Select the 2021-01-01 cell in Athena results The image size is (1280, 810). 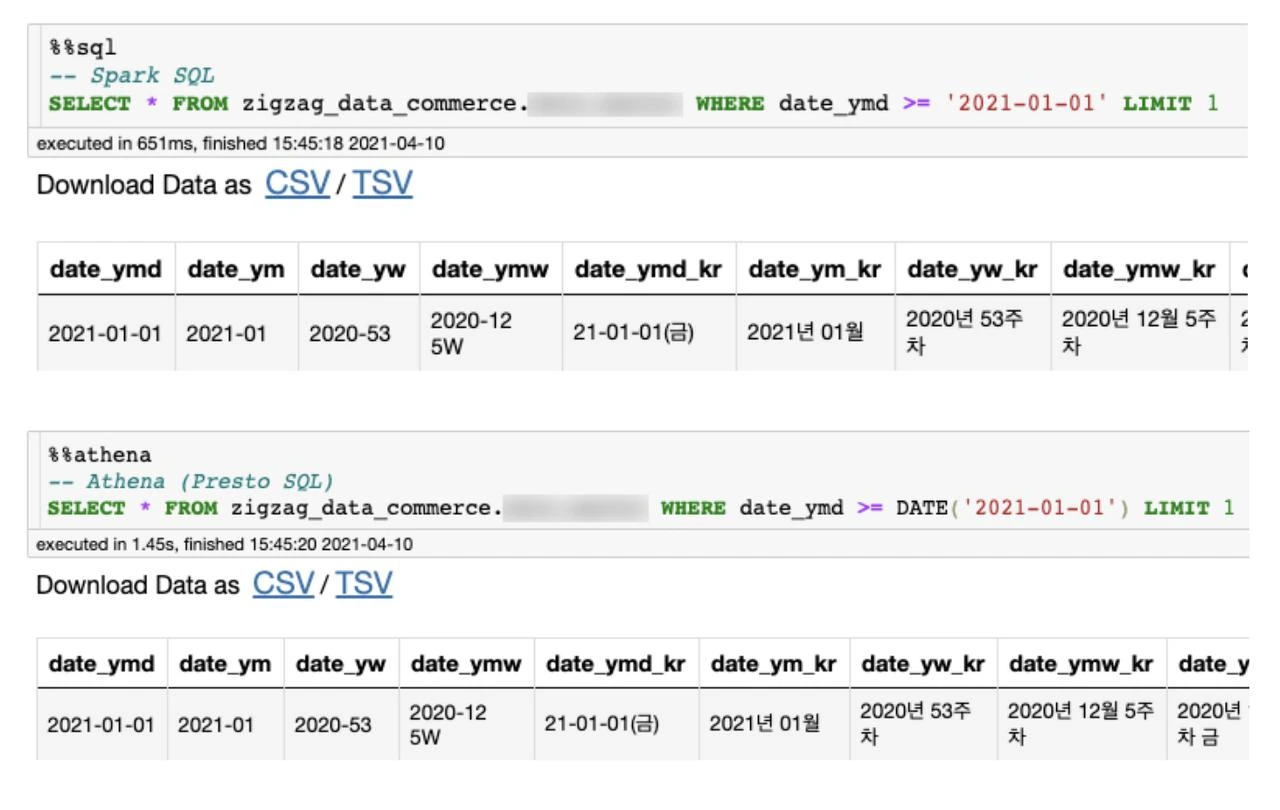pyautogui.click(x=102, y=724)
